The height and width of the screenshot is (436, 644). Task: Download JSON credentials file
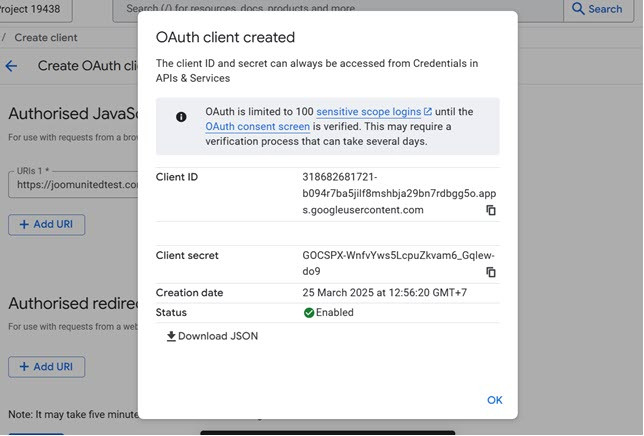click(212, 336)
